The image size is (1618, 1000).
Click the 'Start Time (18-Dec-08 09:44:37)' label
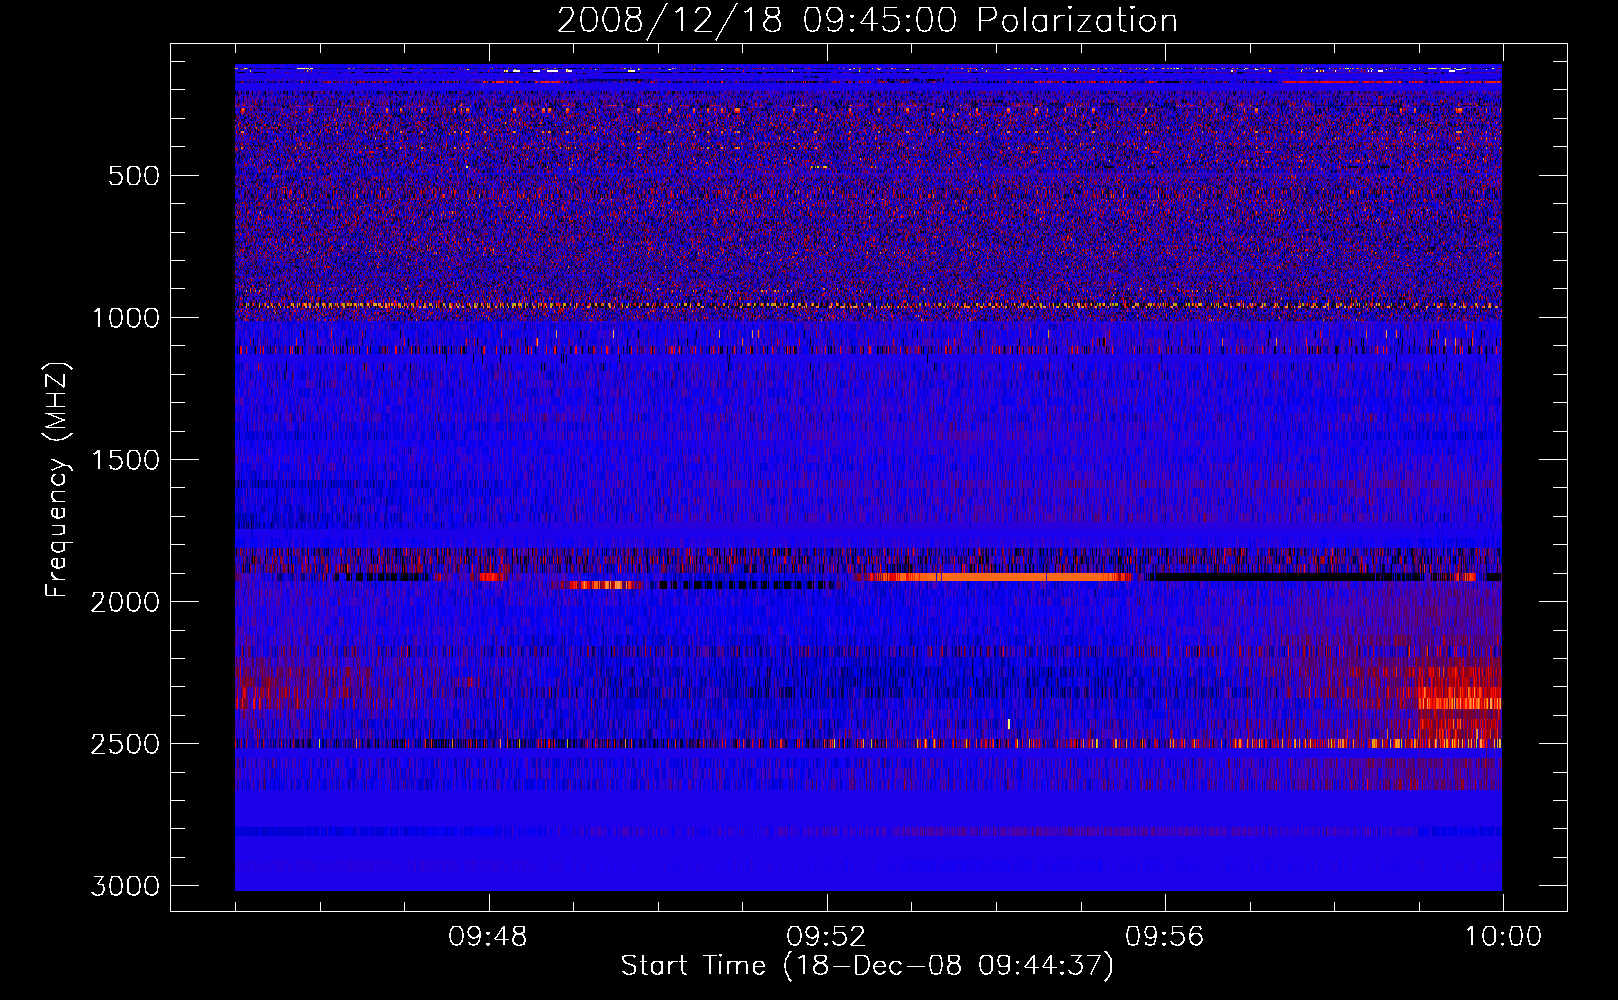[x=867, y=966]
